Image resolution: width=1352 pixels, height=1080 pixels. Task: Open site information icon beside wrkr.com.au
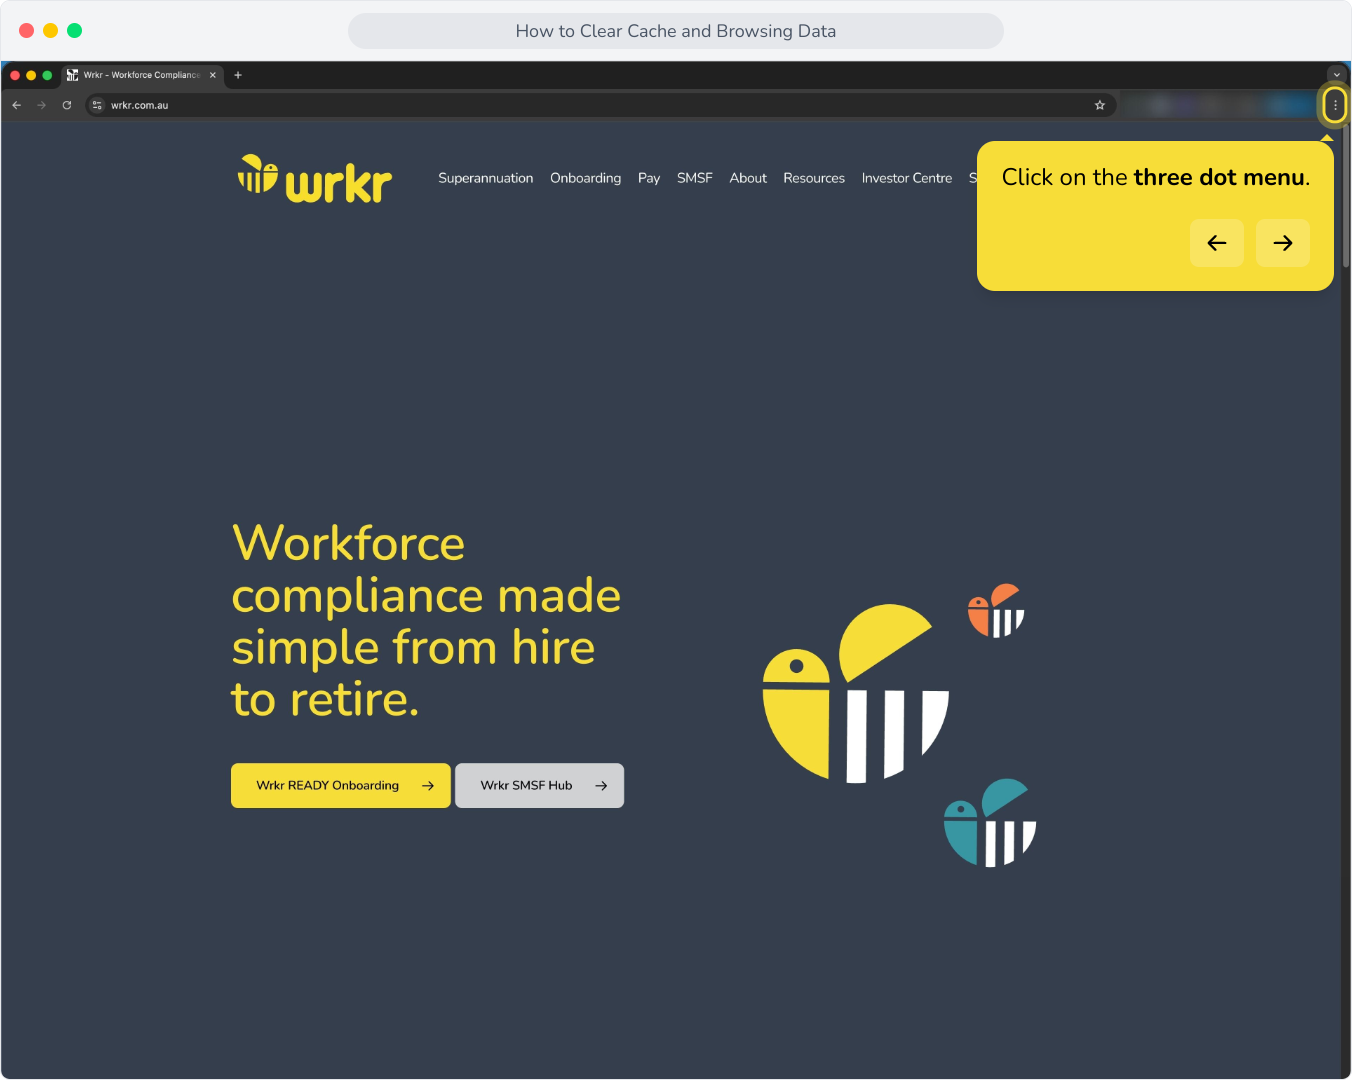click(97, 105)
